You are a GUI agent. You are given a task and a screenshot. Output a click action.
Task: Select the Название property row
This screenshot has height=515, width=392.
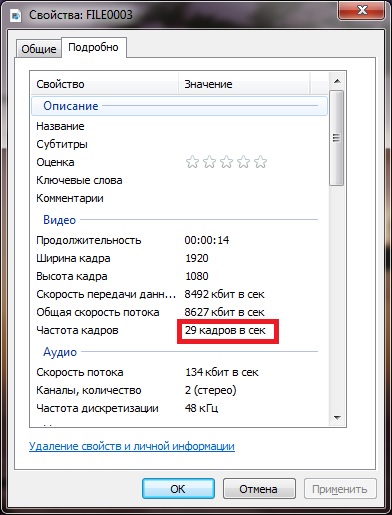[x=179, y=126]
